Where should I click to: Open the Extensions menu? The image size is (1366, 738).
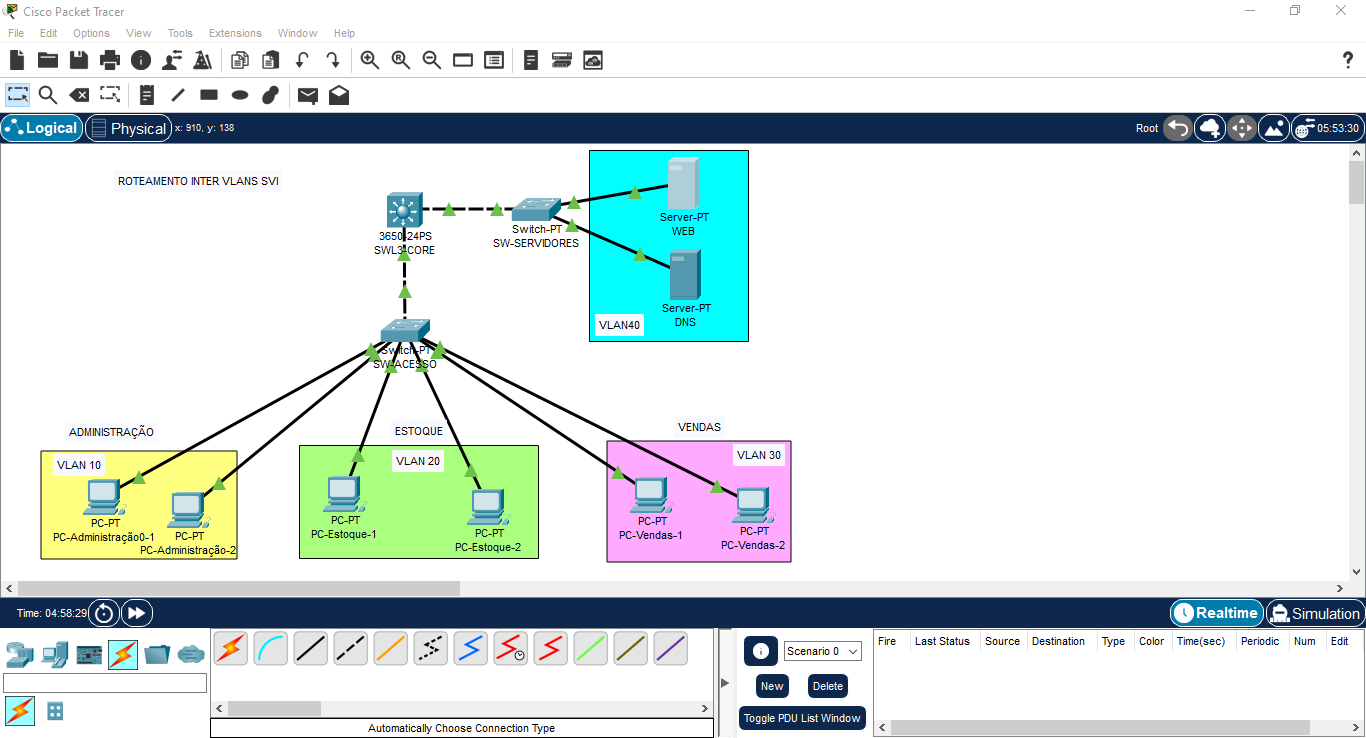[235, 33]
